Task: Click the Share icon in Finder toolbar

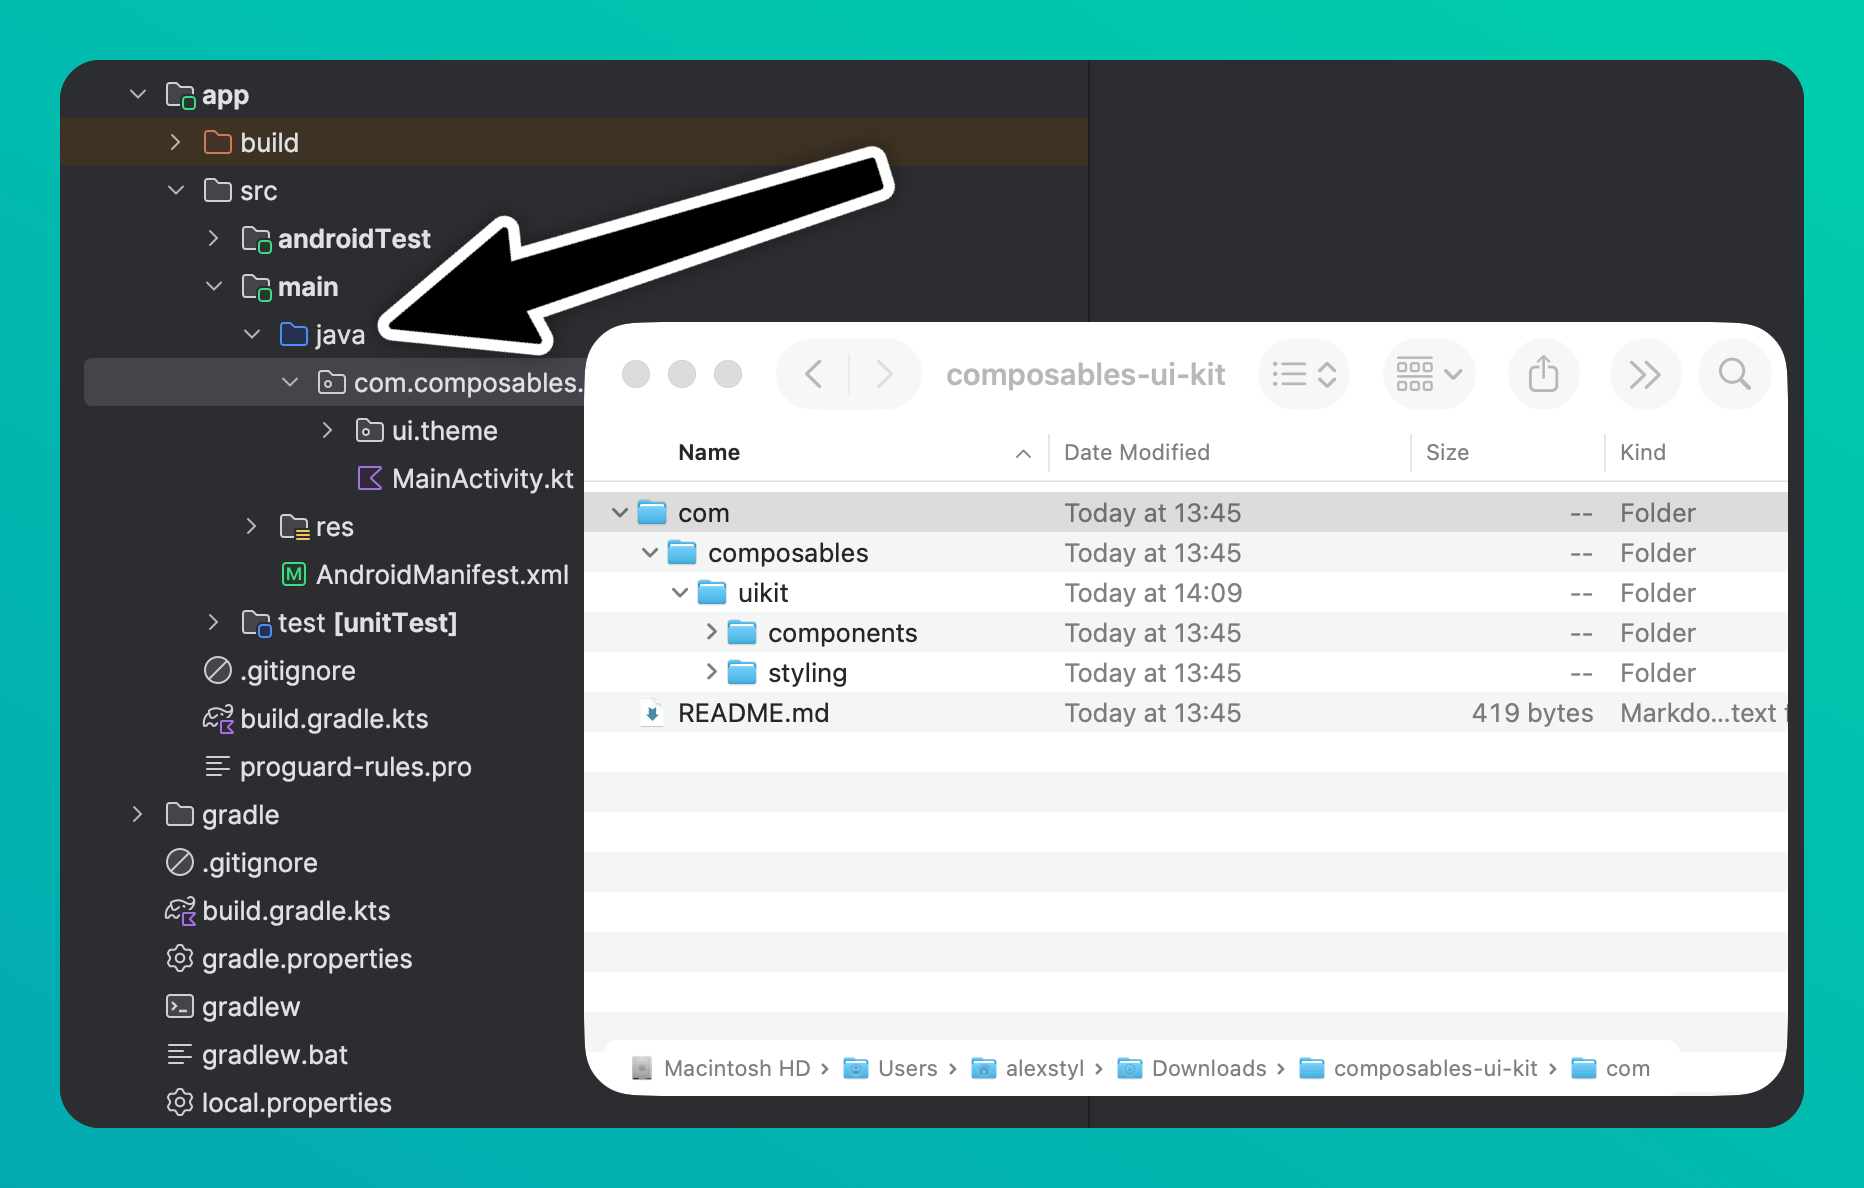Action: pos(1543,375)
